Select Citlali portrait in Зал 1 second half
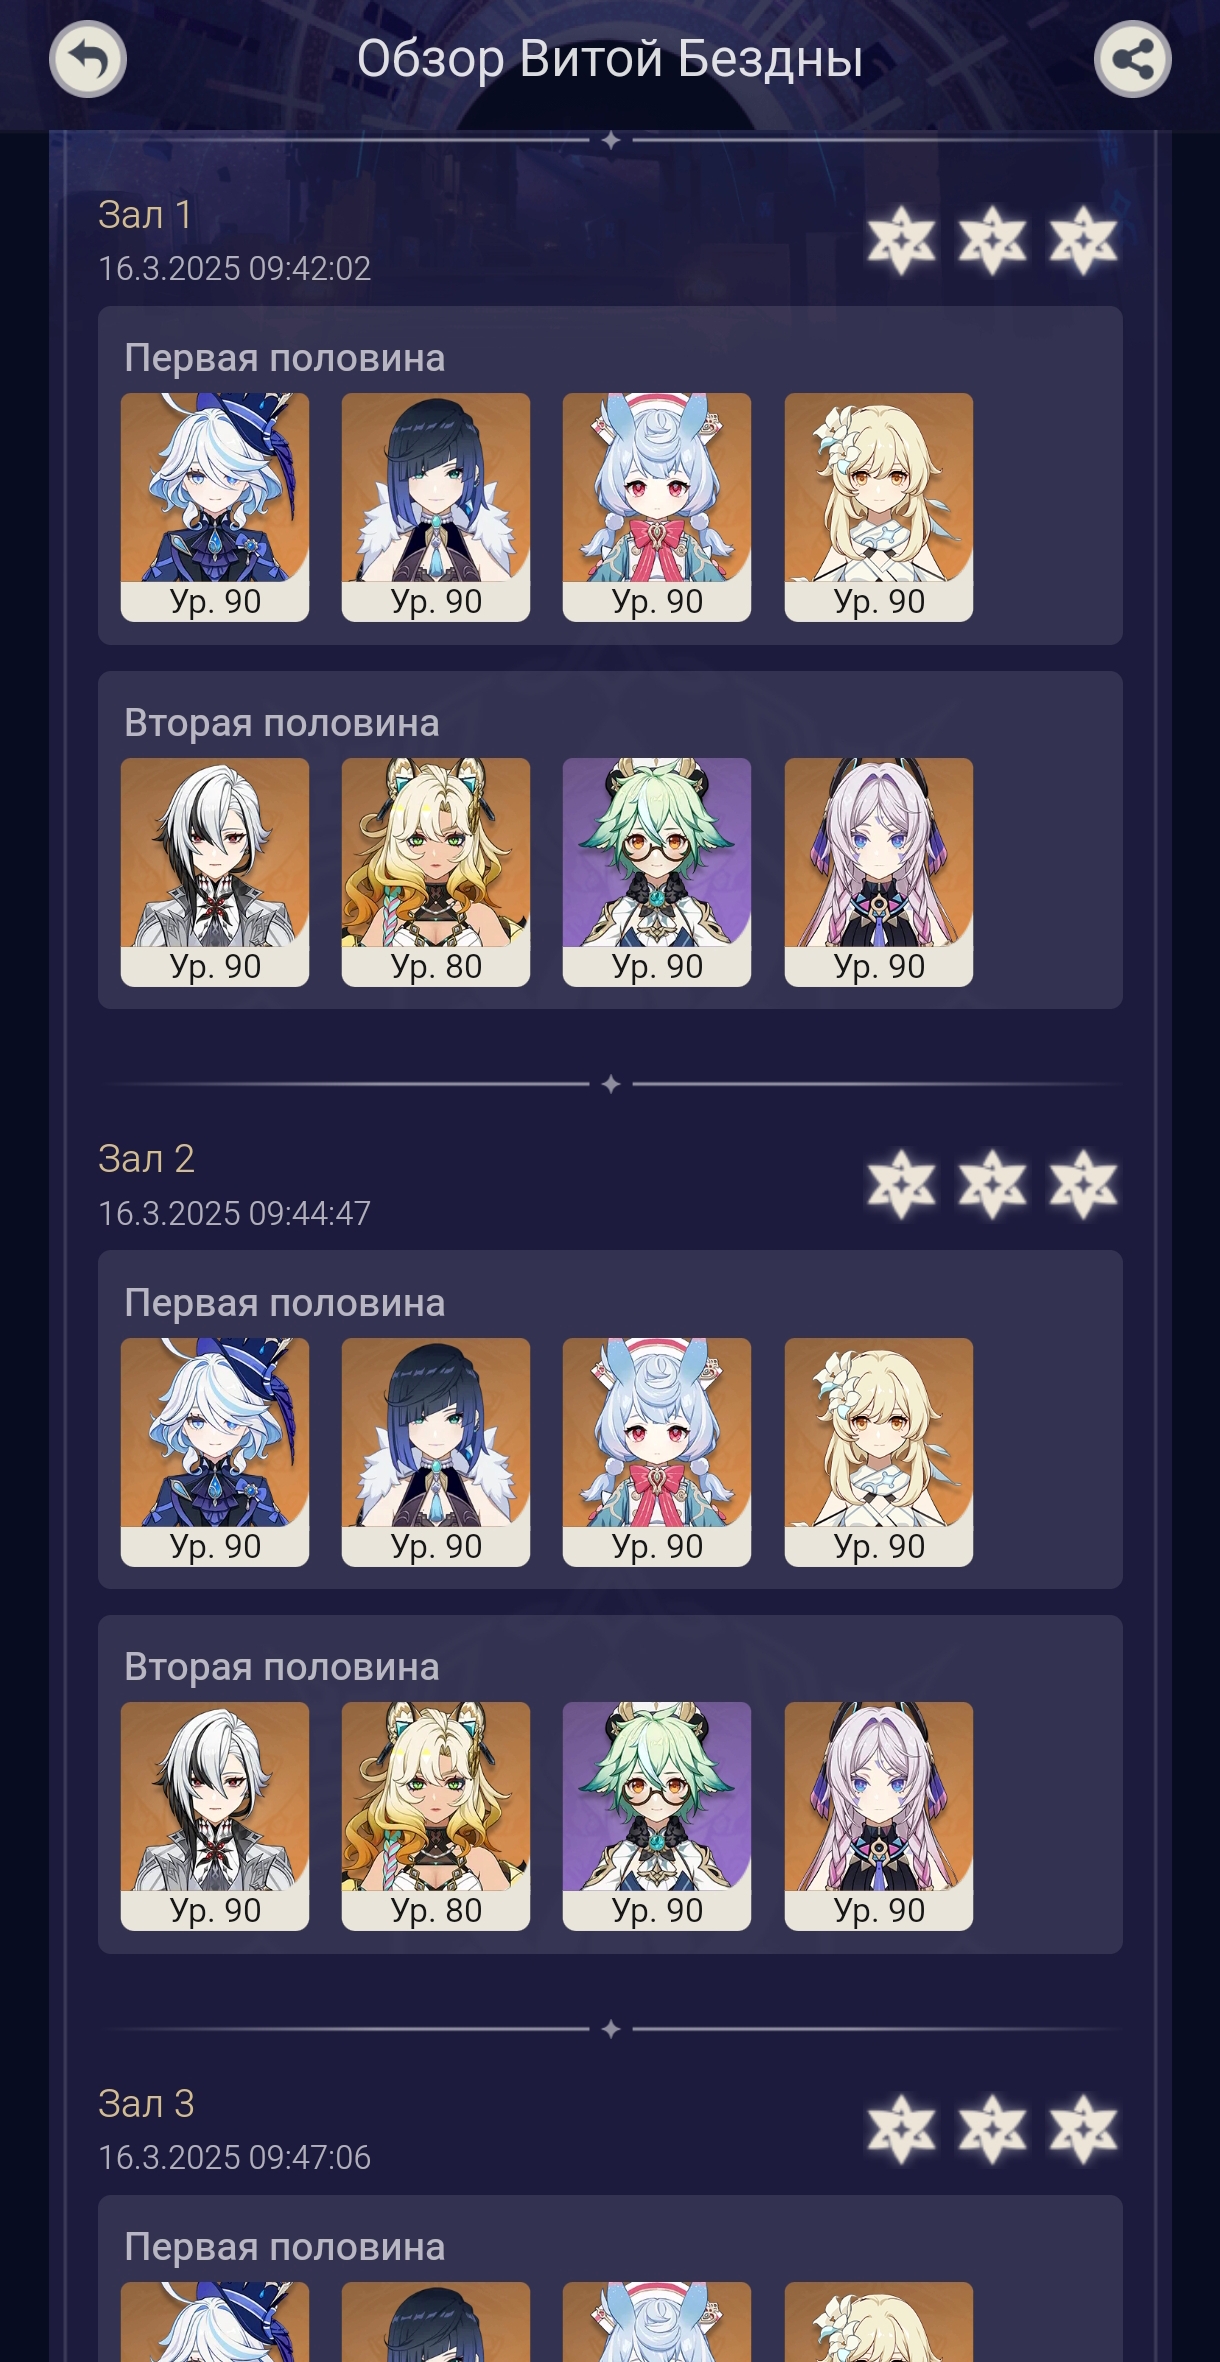1220x2362 pixels. pyautogui.click(x=879, y=872)
